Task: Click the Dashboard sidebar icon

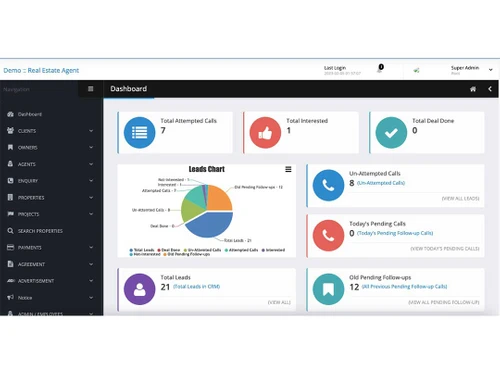Action: tap(10, 114)
